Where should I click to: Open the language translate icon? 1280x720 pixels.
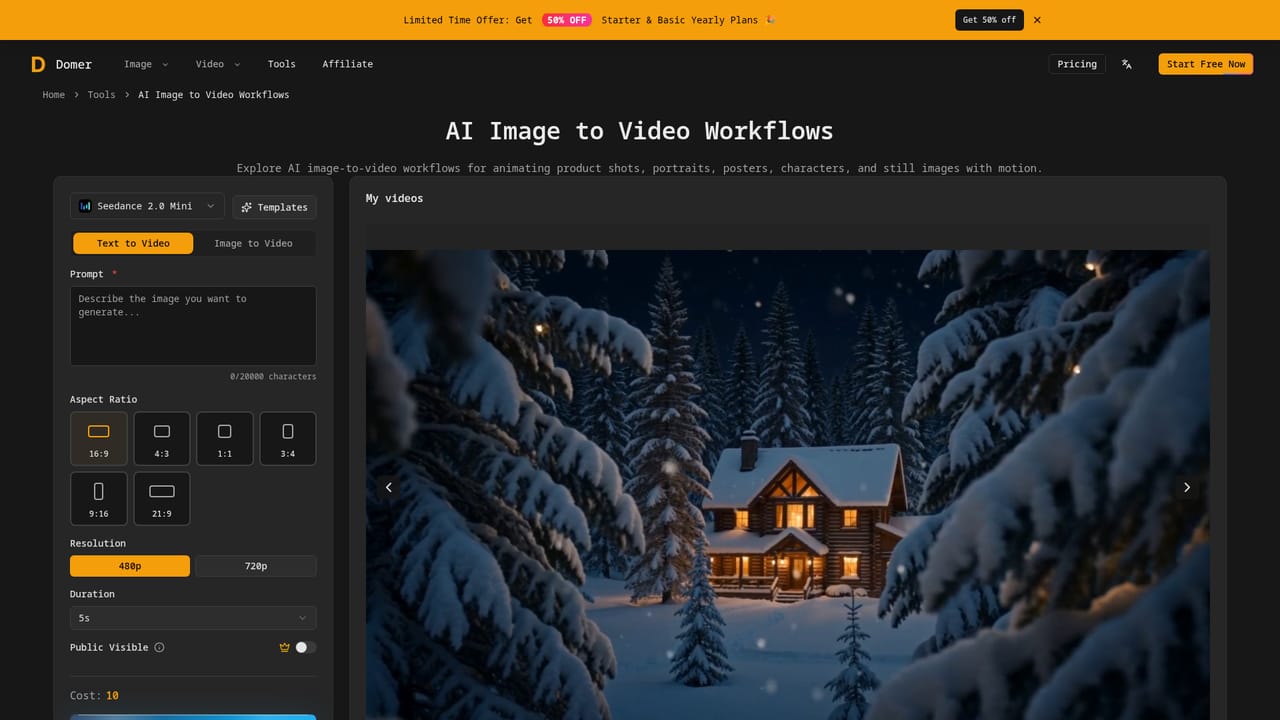1127,64
